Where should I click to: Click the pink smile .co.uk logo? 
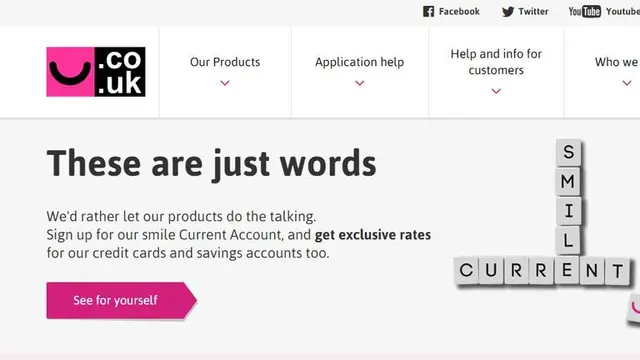click(96, 72)
